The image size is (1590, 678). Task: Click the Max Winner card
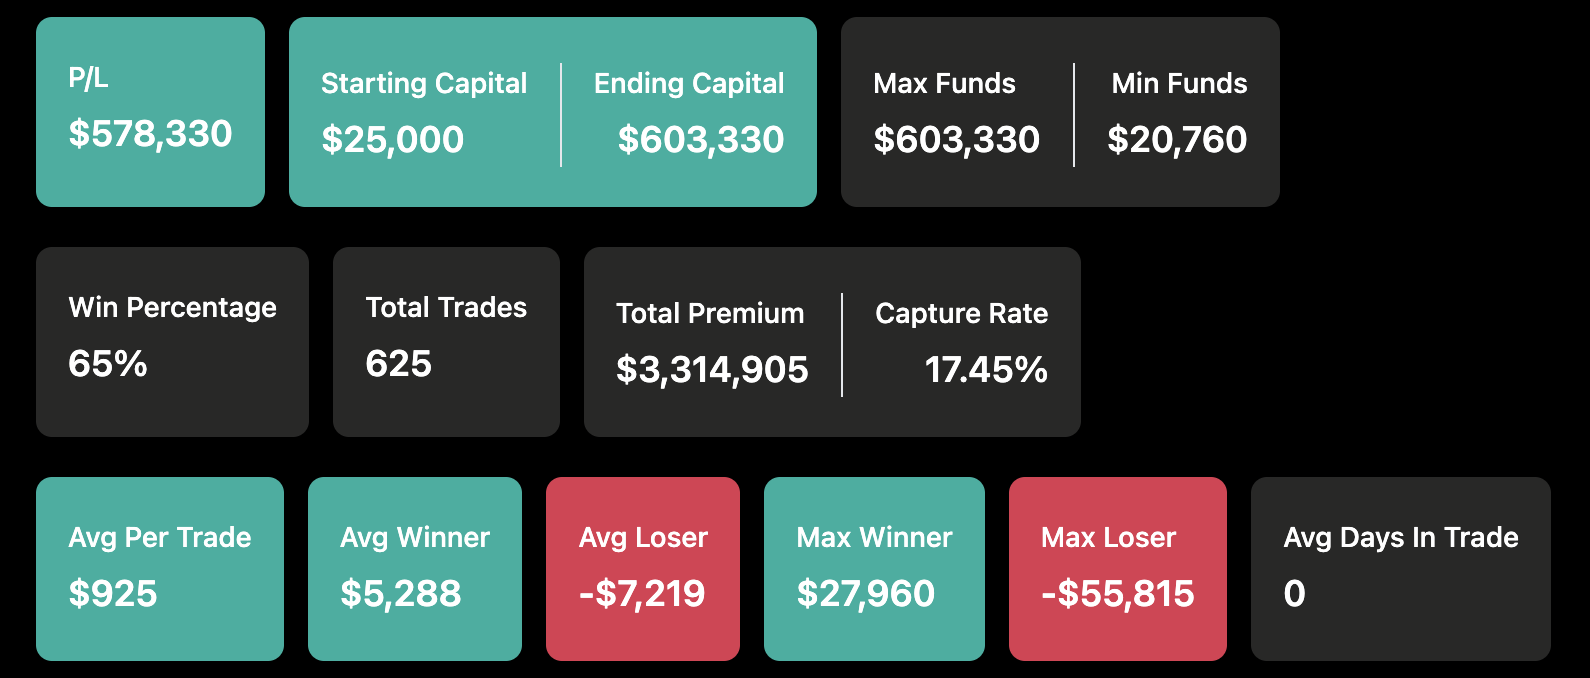[x=874, y=568]
